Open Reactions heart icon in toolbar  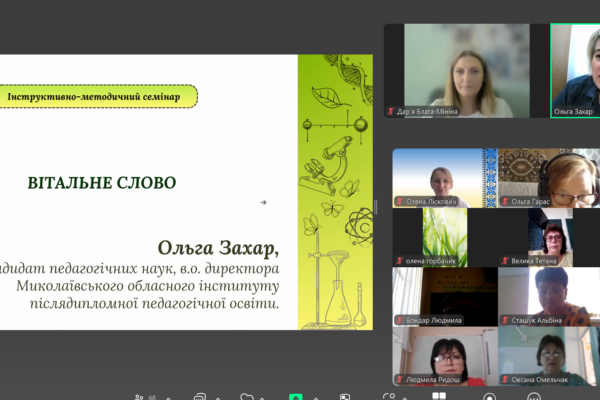point(246,397)
